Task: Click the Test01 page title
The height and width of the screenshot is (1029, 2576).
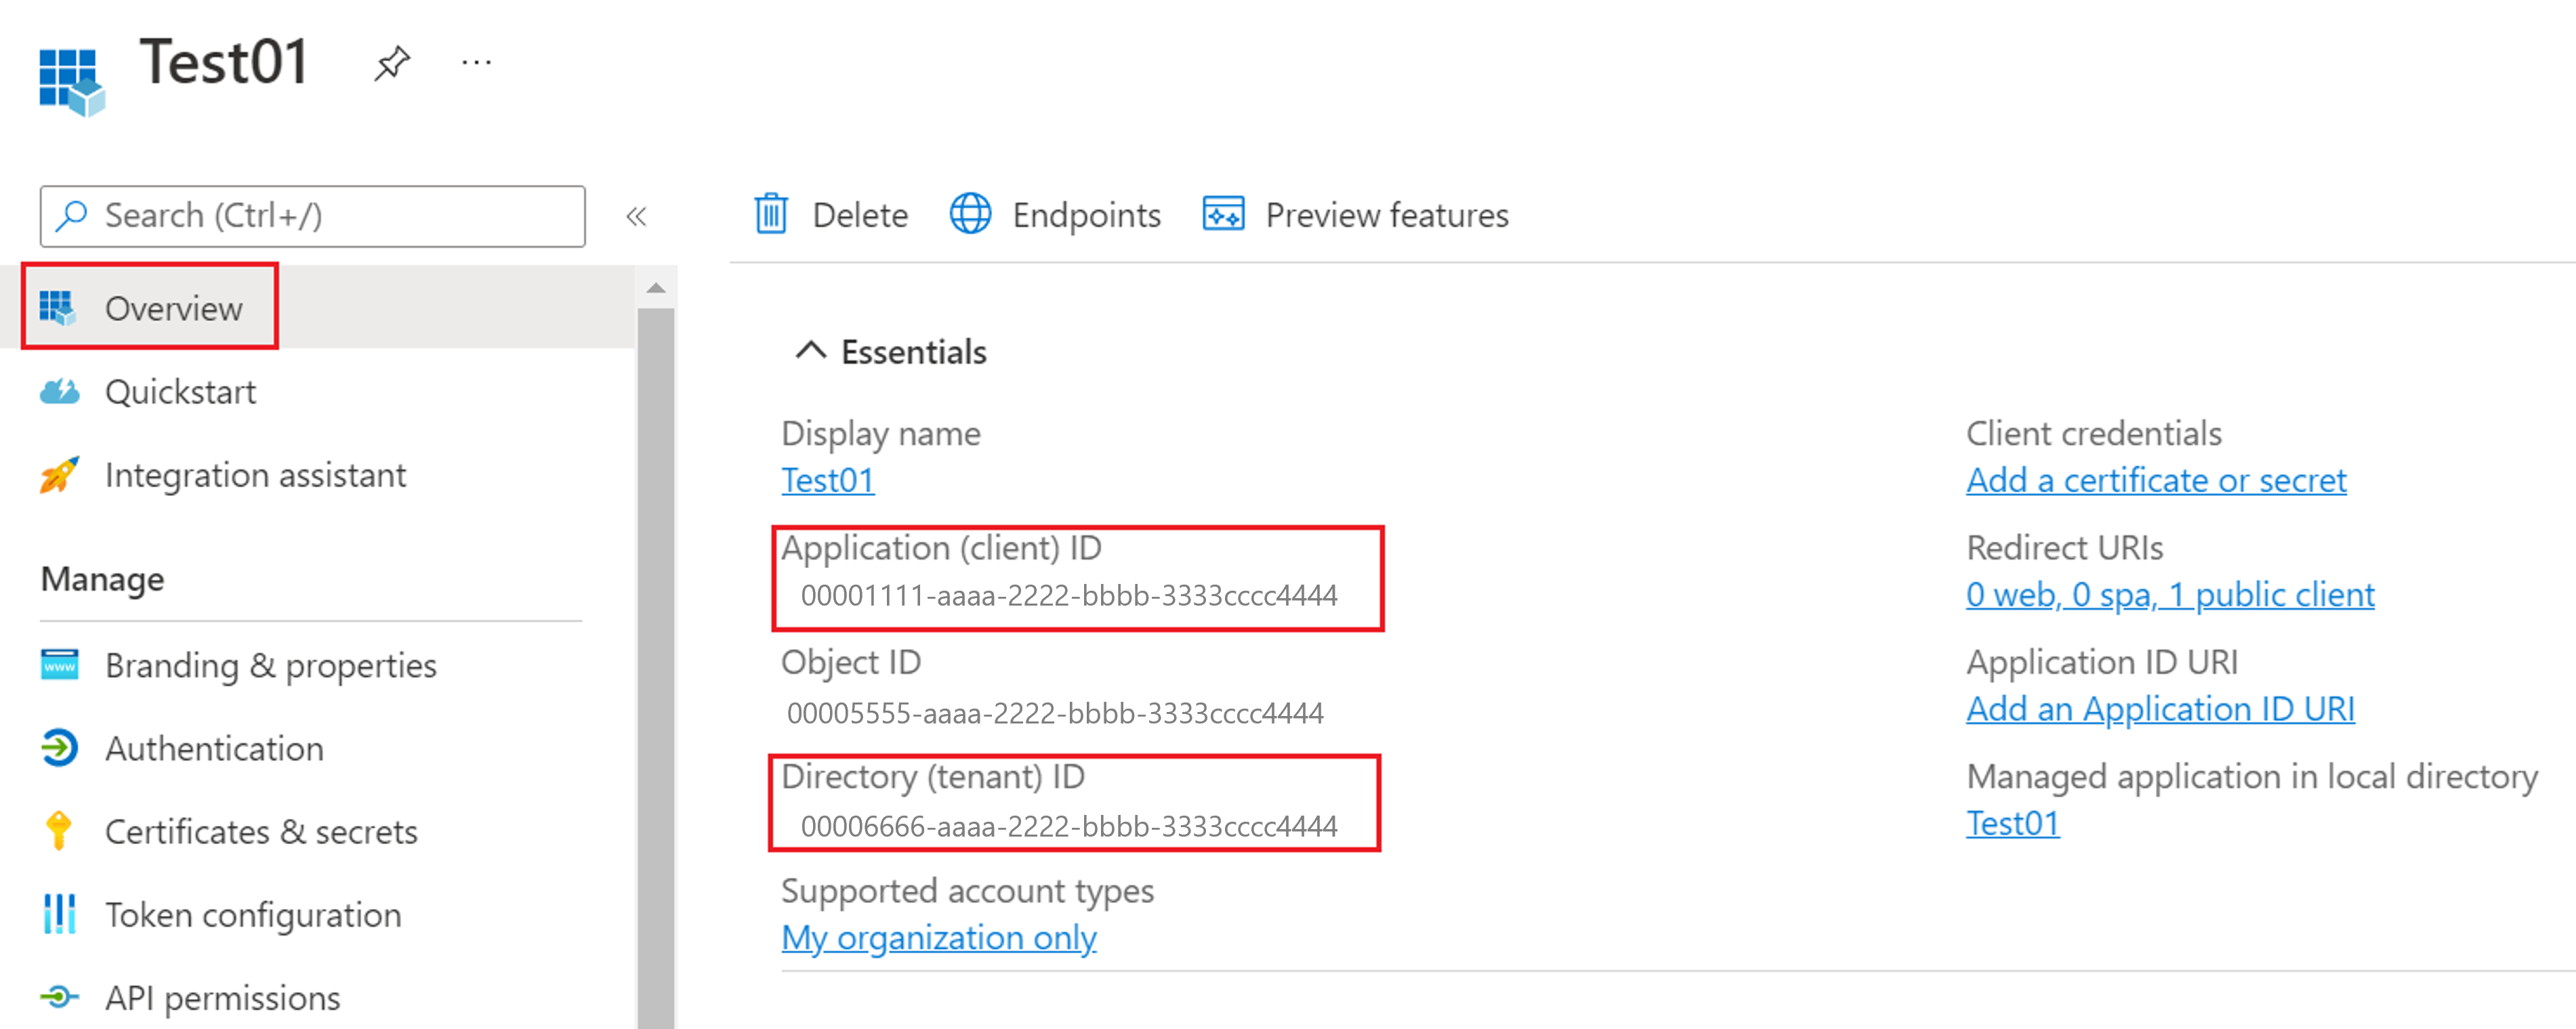Action: click(x=224, y=62)
